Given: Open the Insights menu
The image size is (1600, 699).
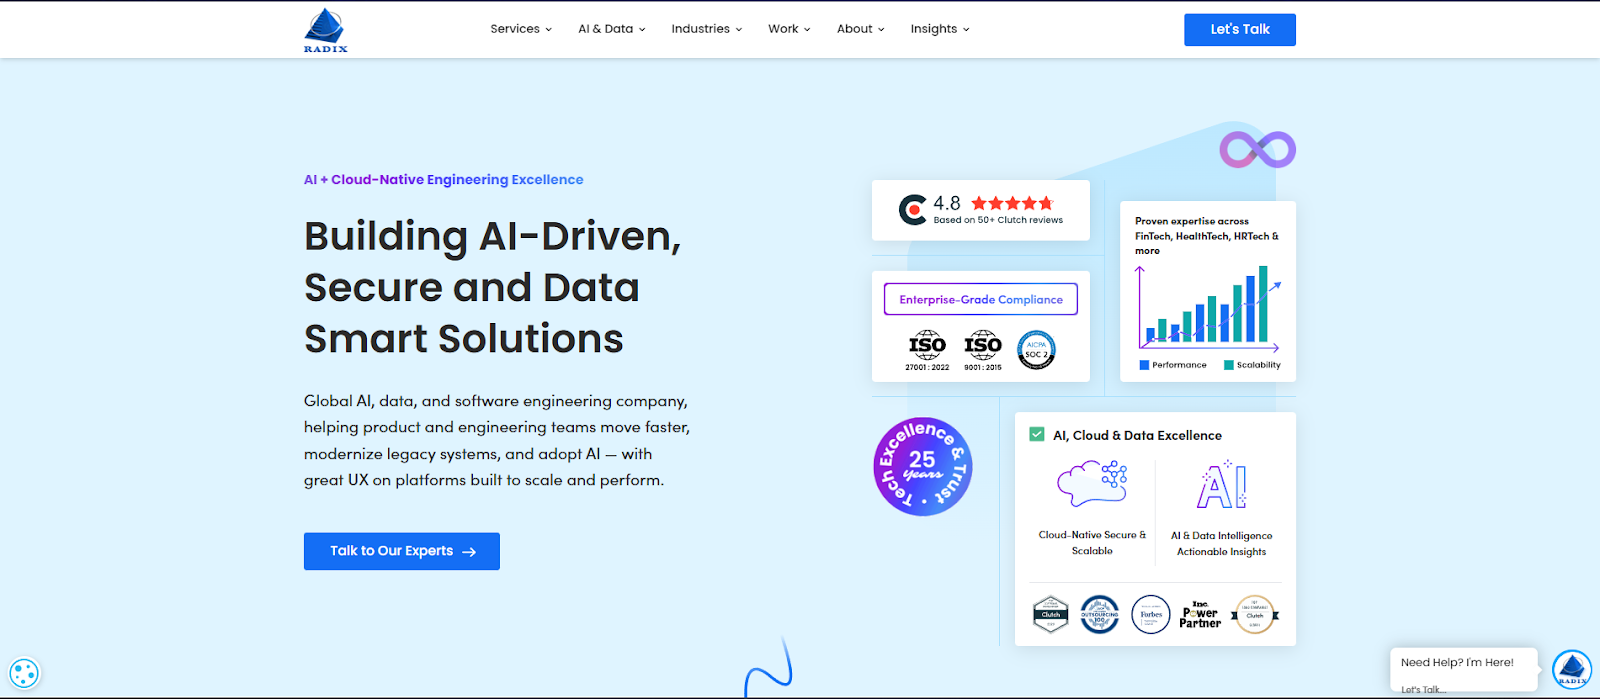Looking at the screenshot, I should coord(940,29).
